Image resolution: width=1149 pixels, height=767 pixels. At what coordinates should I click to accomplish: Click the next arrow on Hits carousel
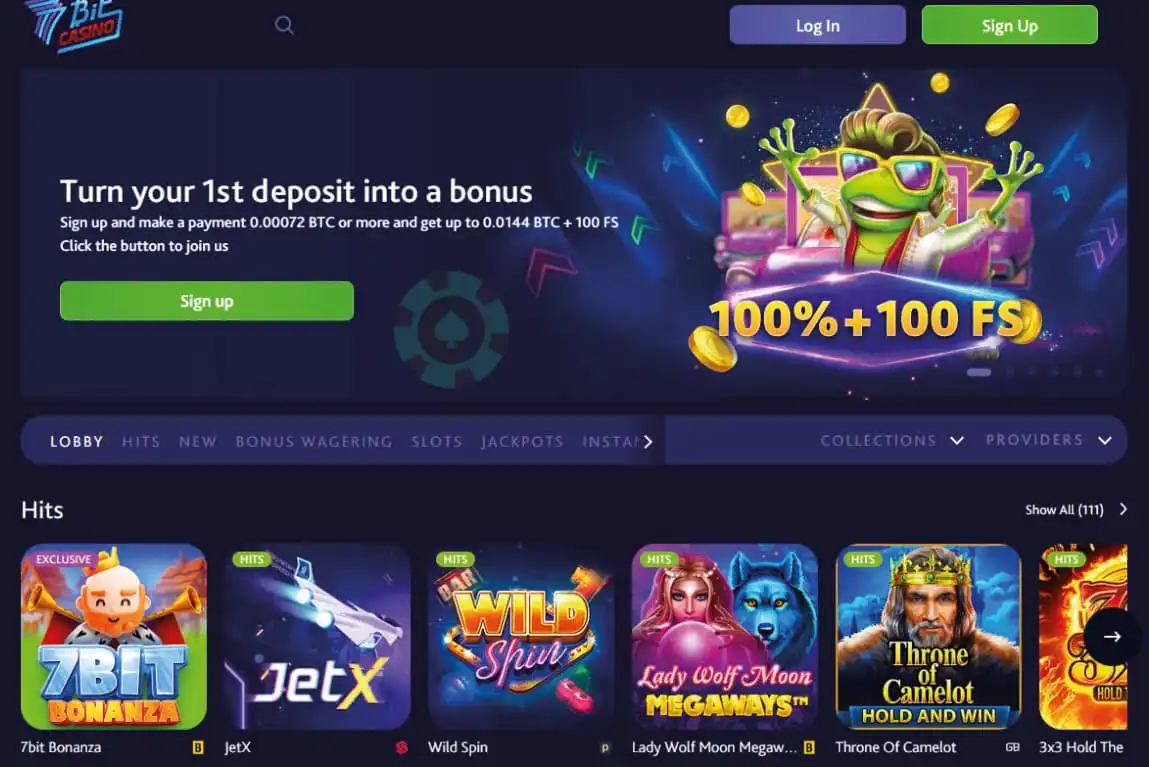click(1112, 637)
